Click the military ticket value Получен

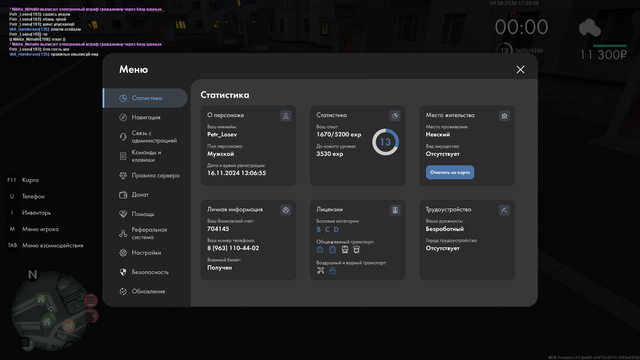[220, 268]
